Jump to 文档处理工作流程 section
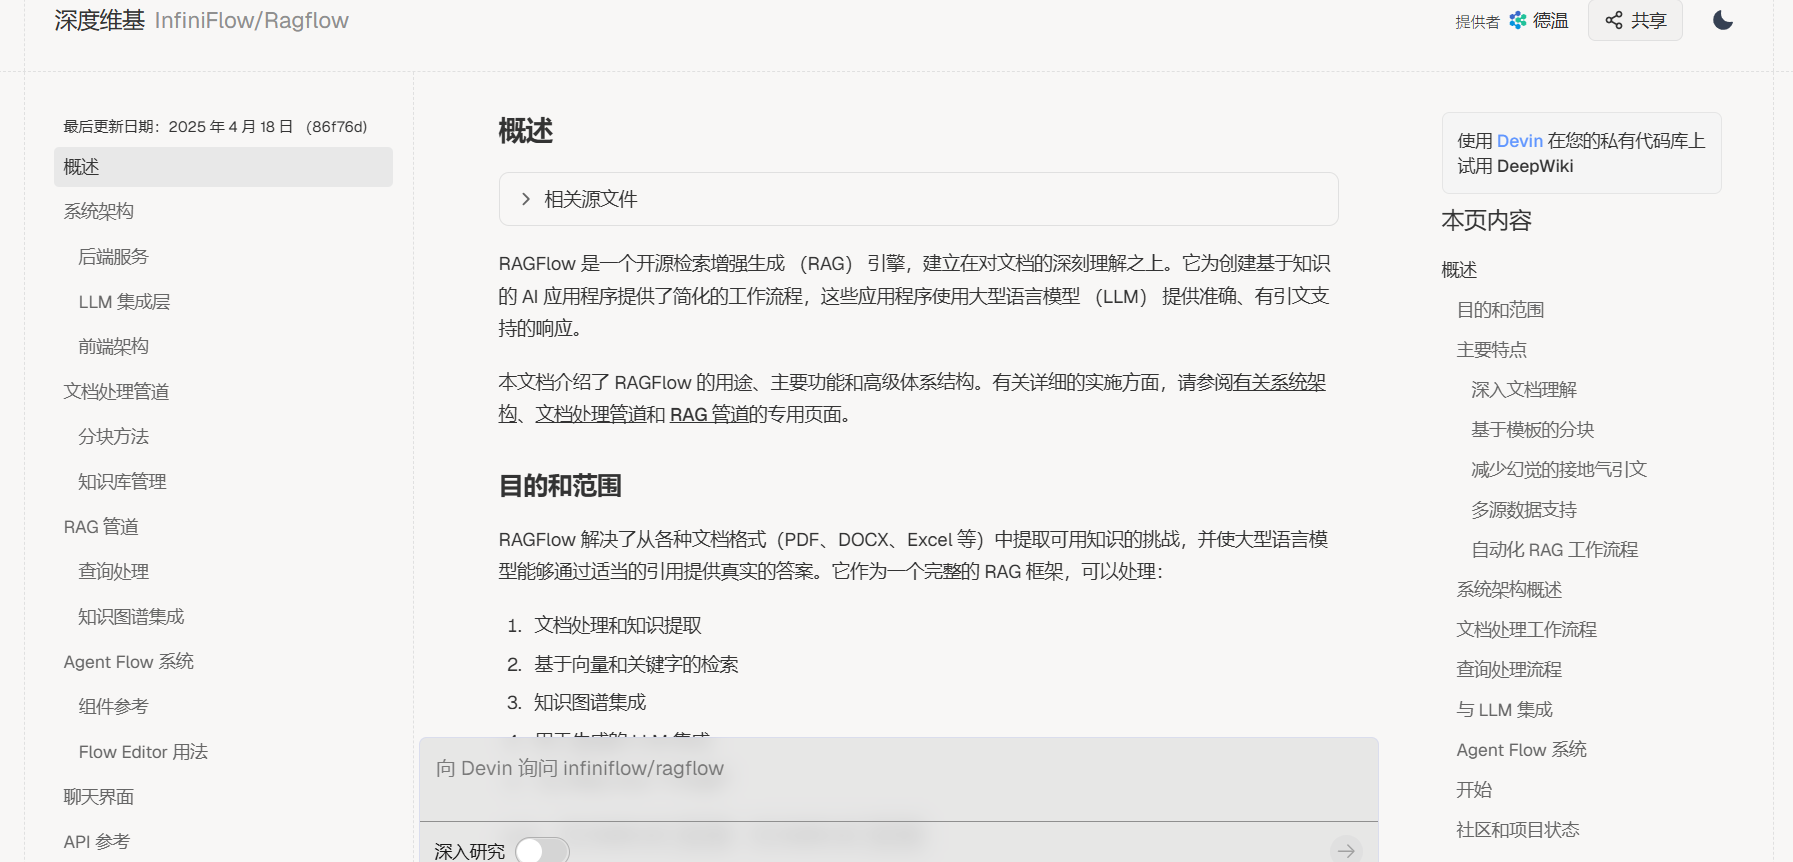 pyautogui.click(x=1527, y=629)
